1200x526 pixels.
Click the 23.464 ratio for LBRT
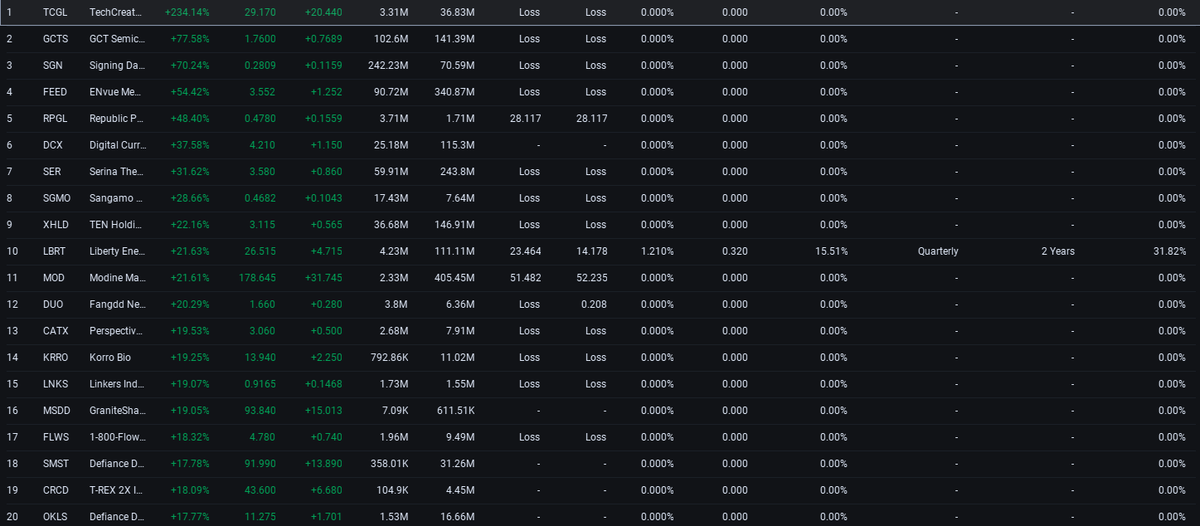coord(525,251)
